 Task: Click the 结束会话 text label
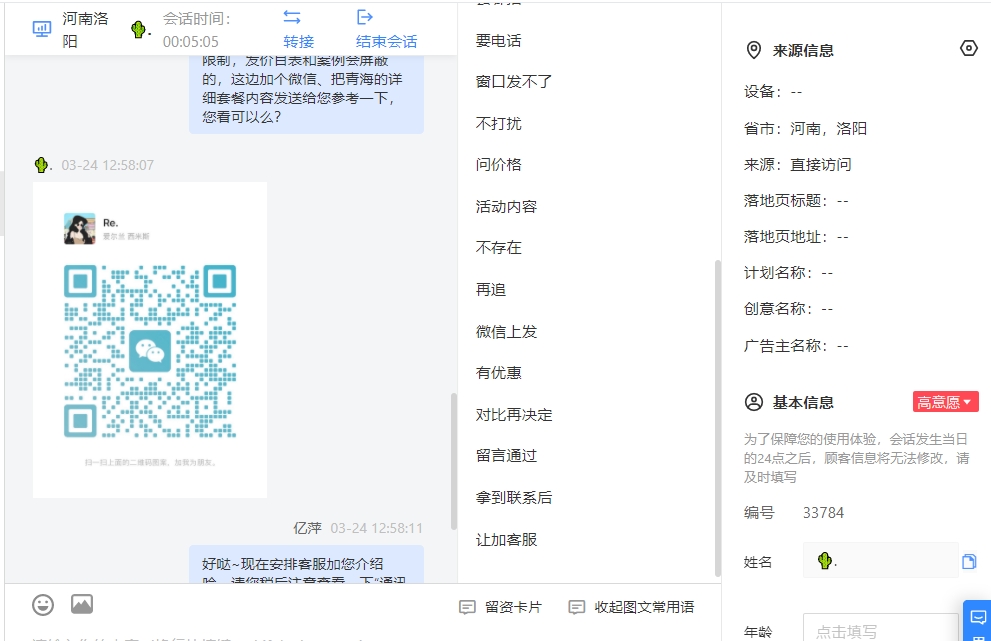pos(386,42)
